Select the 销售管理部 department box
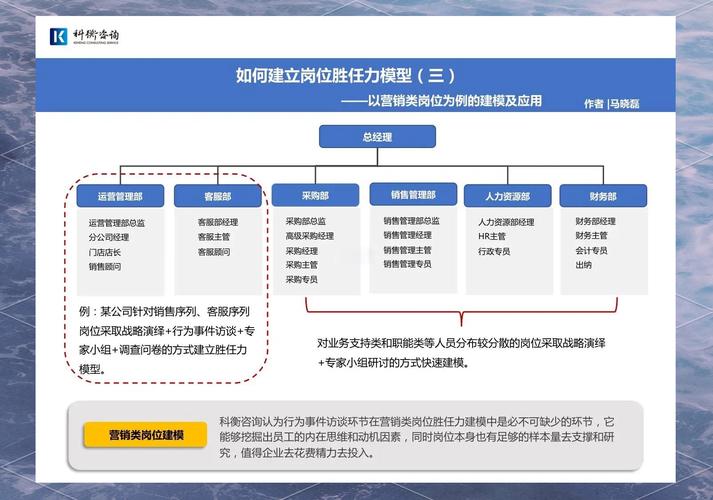 [413, 195]
